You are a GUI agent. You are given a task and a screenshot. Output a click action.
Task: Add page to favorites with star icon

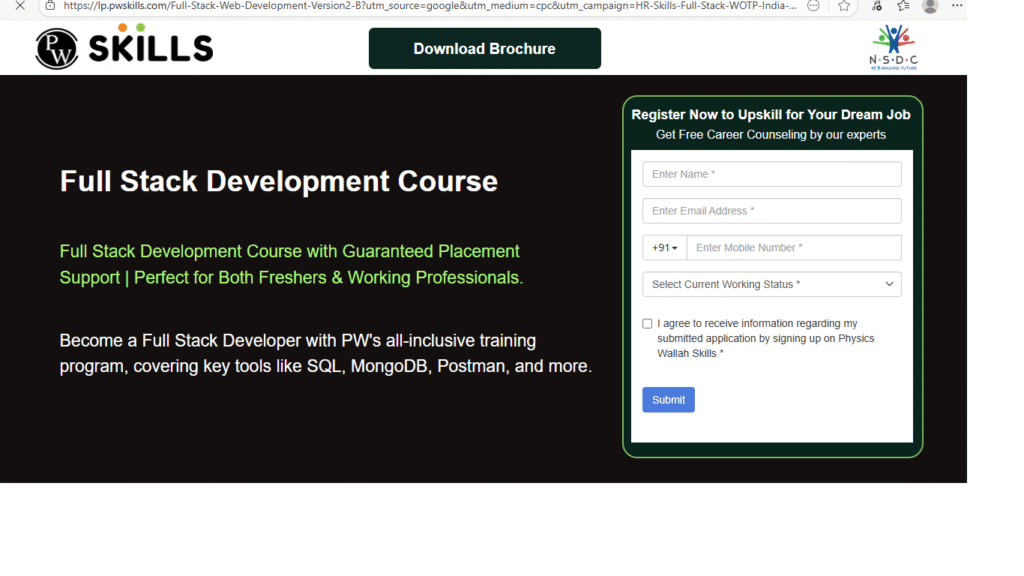[844, 6]
